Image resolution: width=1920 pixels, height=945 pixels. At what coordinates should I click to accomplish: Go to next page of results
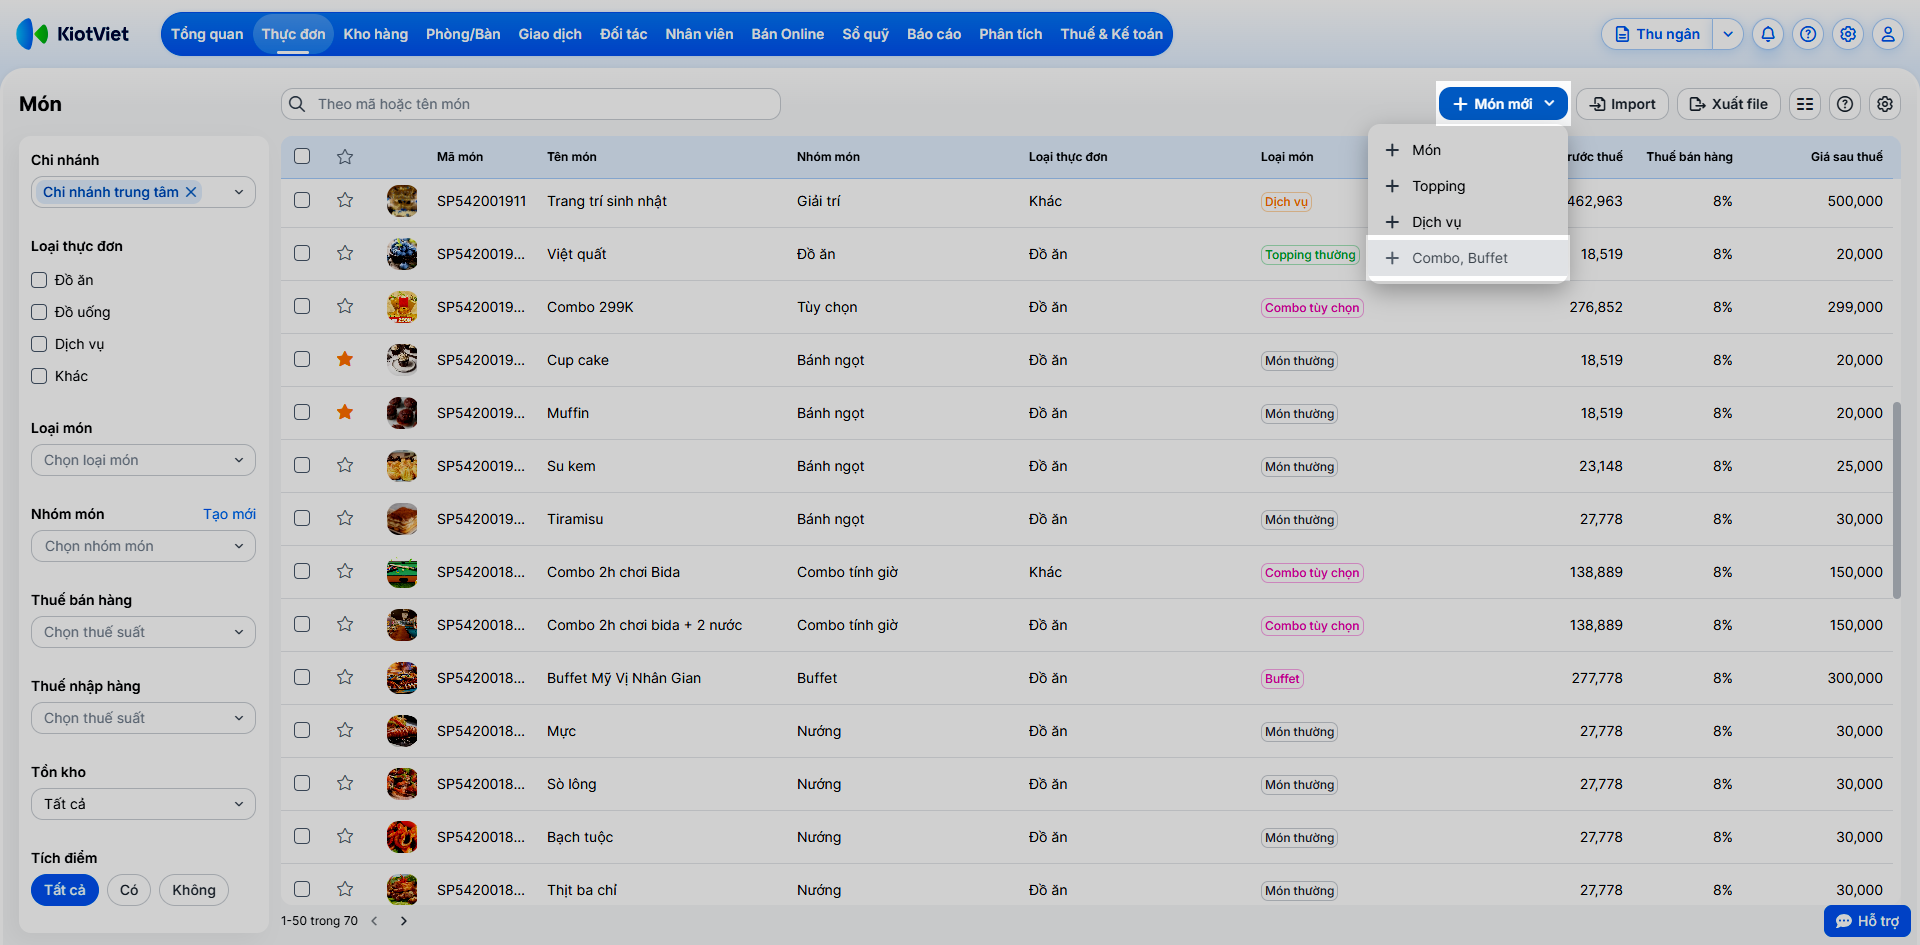404,921
